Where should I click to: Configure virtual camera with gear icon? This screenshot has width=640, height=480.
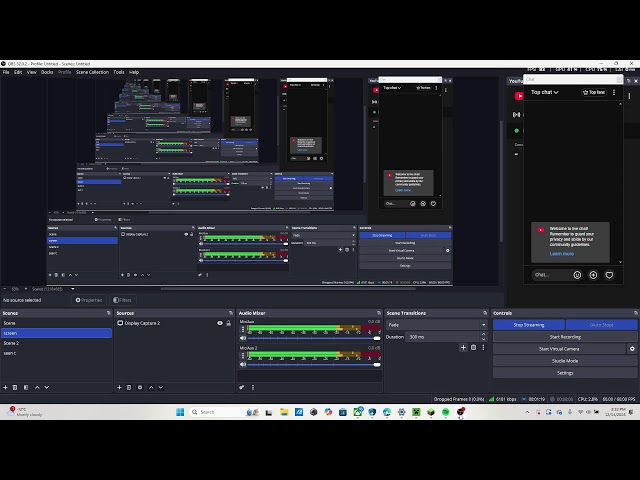(632, 349)
